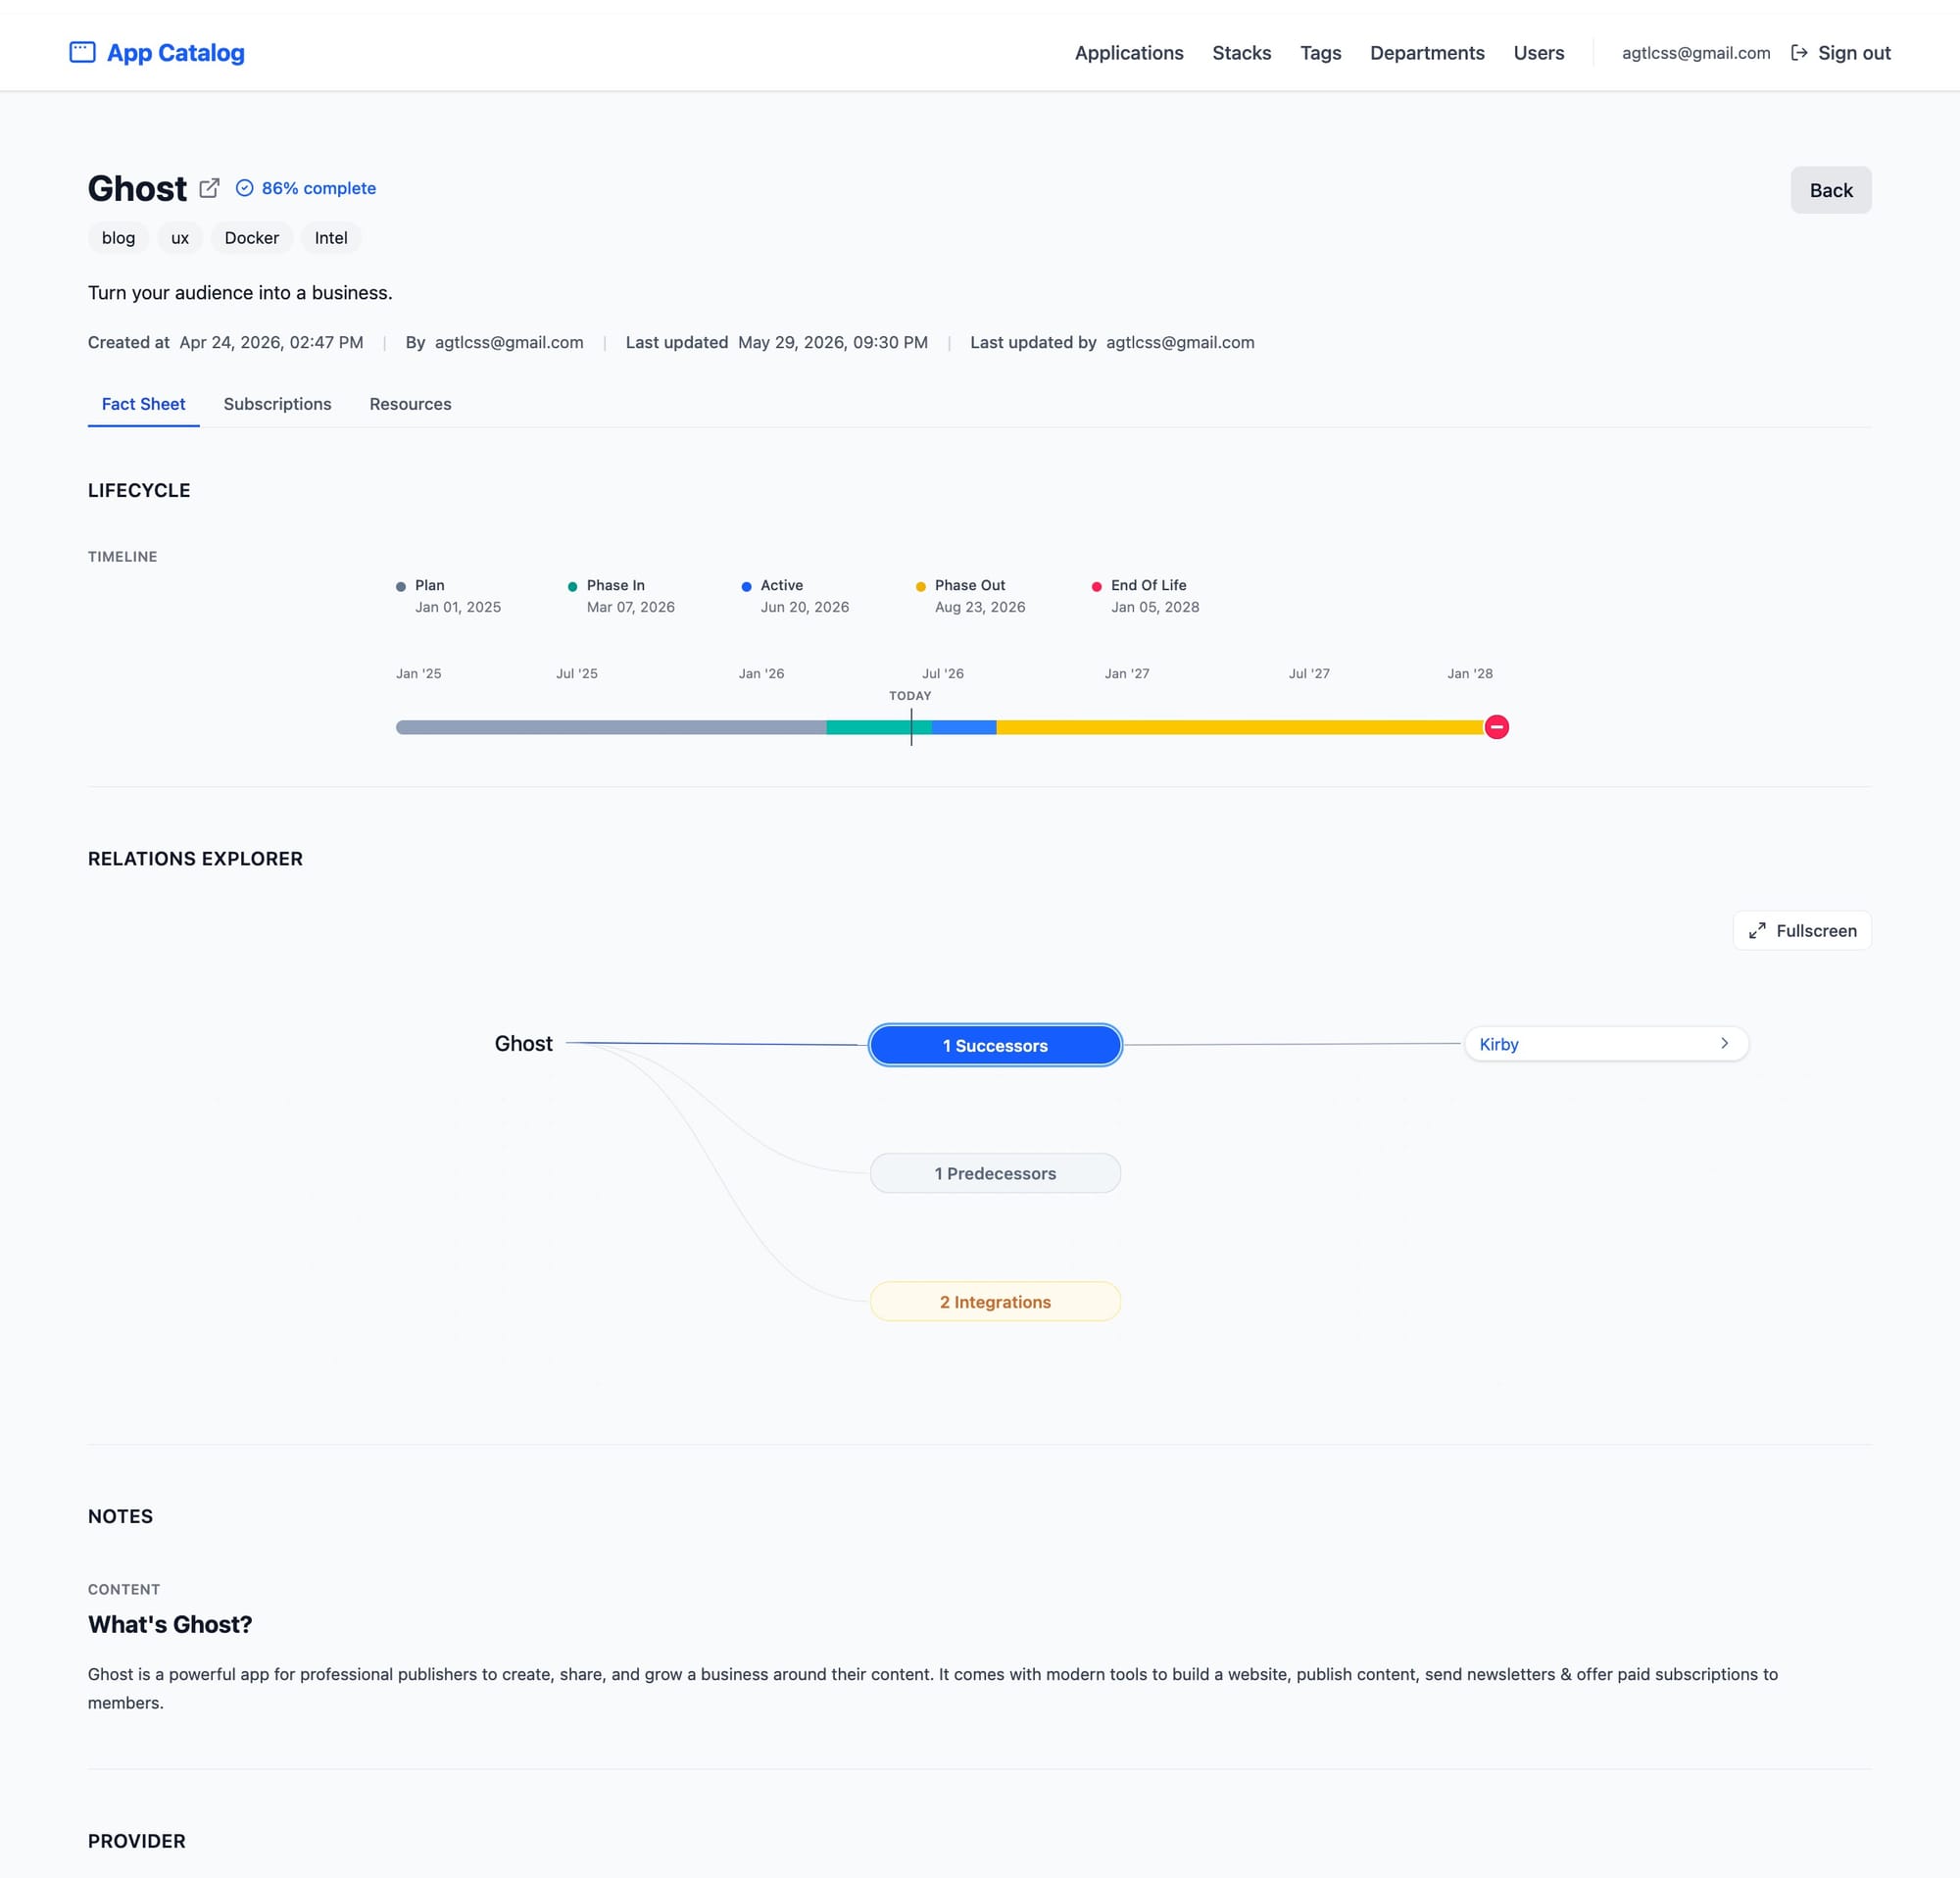The width and height of the screenshot is (1960, 1878).
Task: Click the Phase Out date Aug 23, 2026
Action: (x=980, y=607)
